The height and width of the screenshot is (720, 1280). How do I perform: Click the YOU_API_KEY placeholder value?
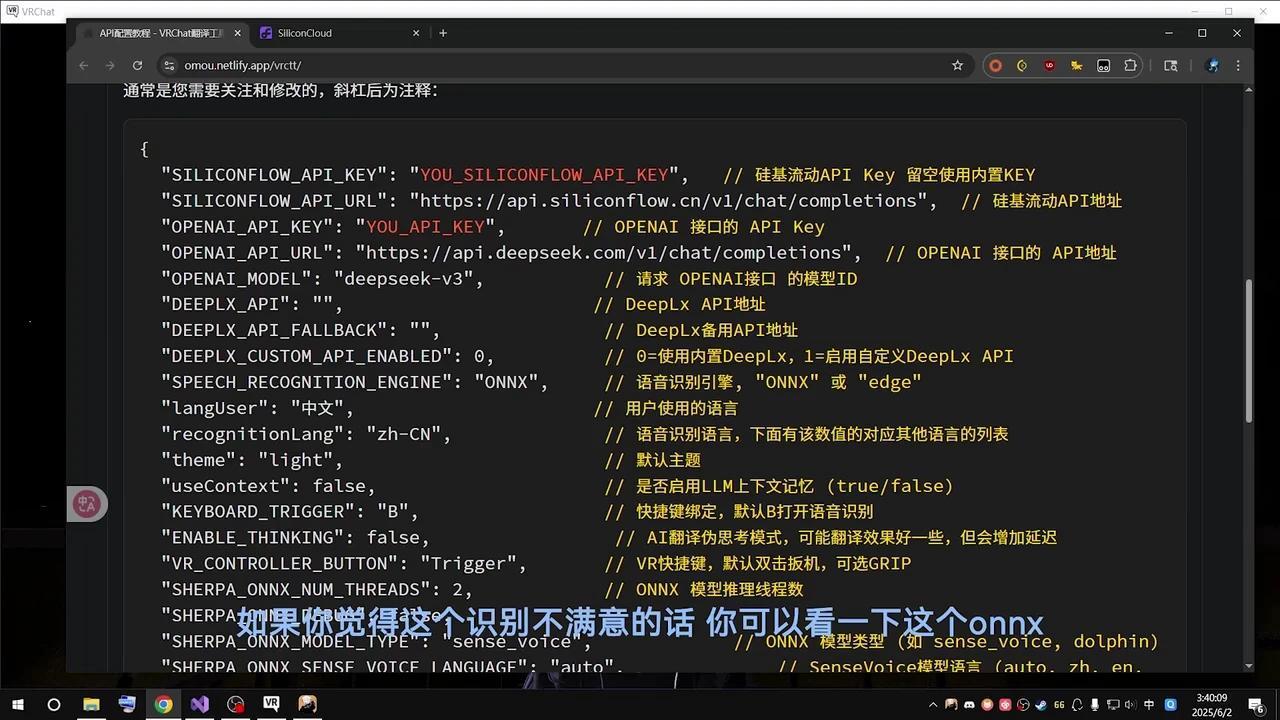coord(425,227)
